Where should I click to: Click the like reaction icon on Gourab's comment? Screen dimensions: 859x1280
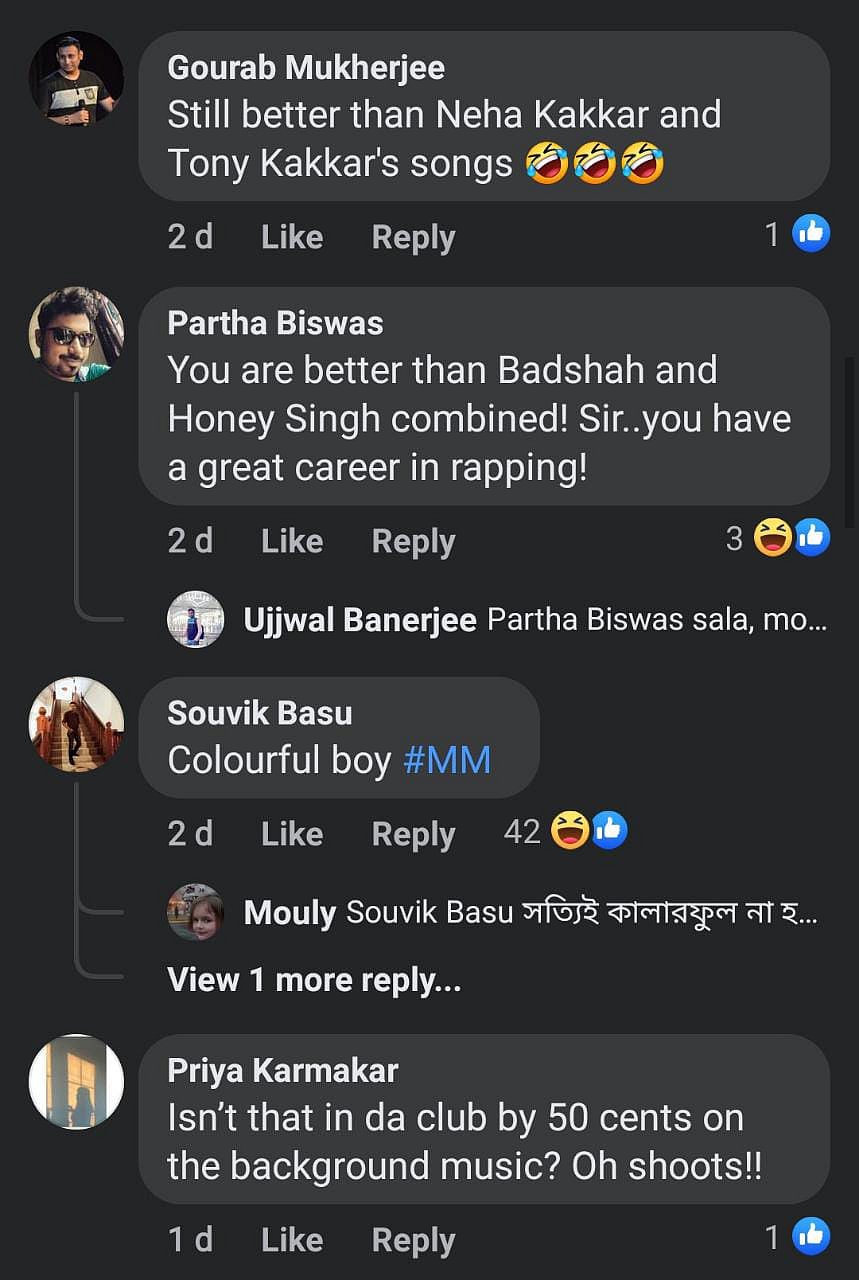click(x=810, y=234)
